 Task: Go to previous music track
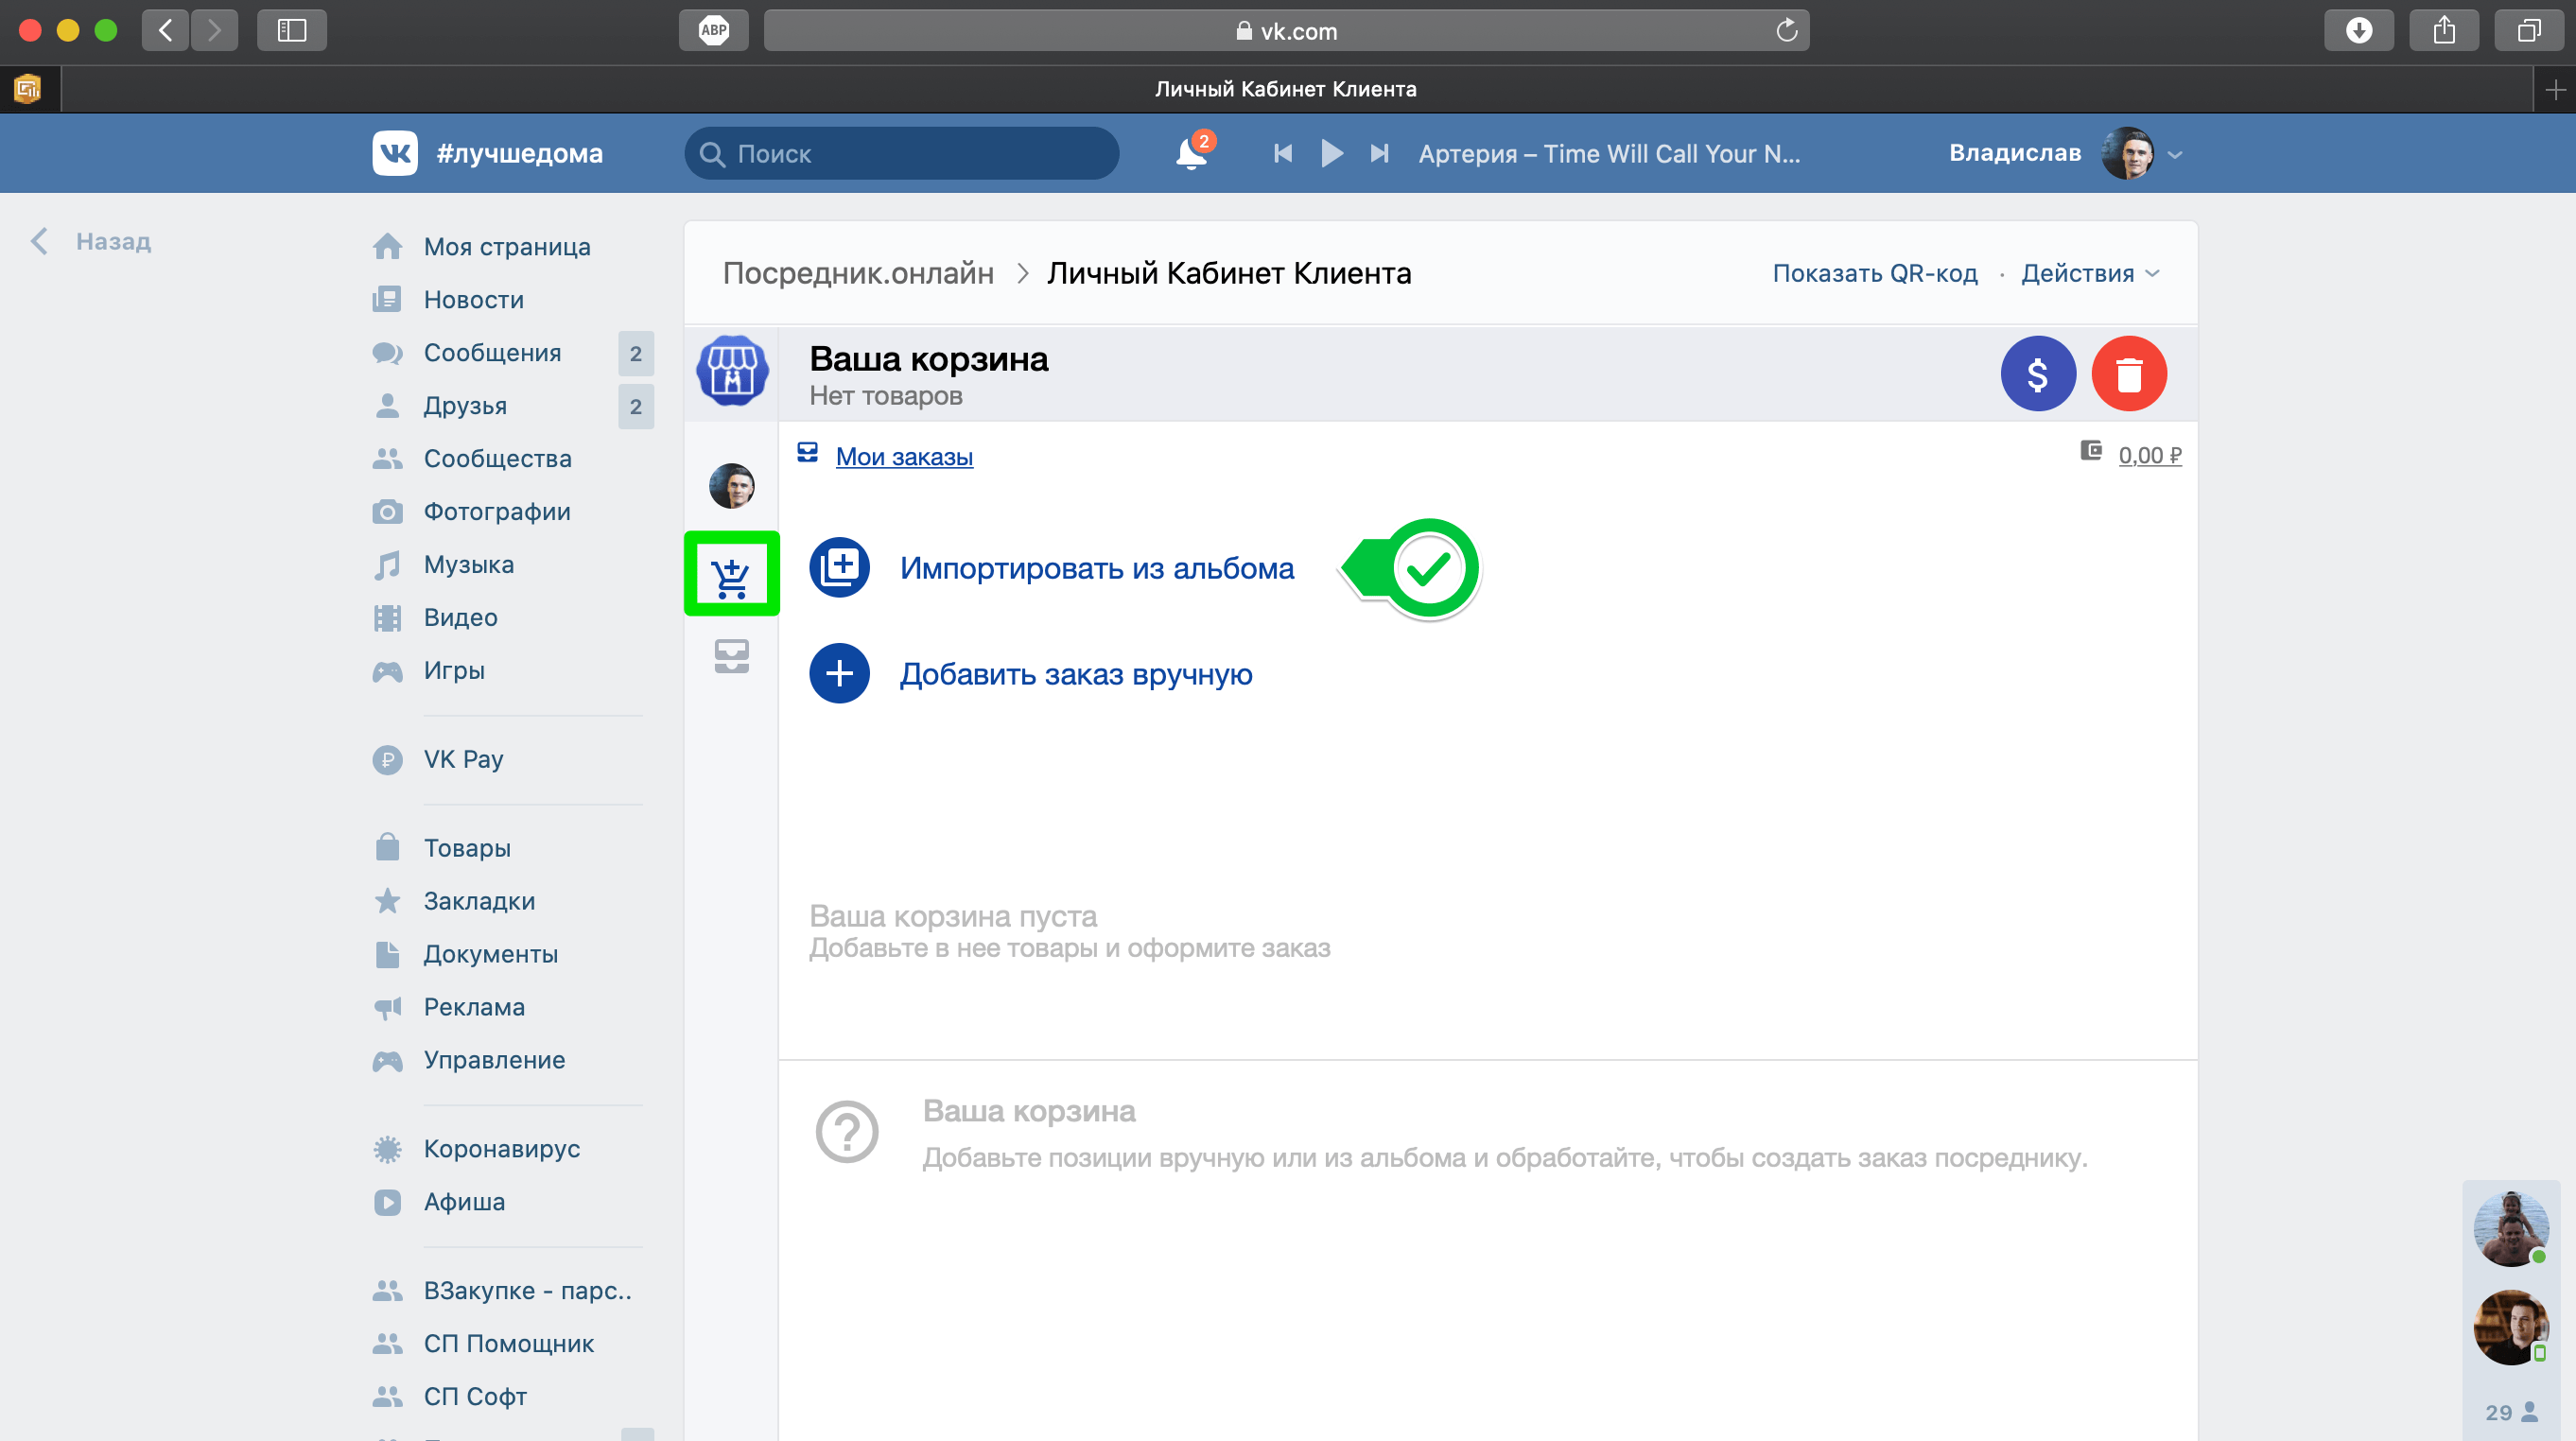click(1283, 154)
